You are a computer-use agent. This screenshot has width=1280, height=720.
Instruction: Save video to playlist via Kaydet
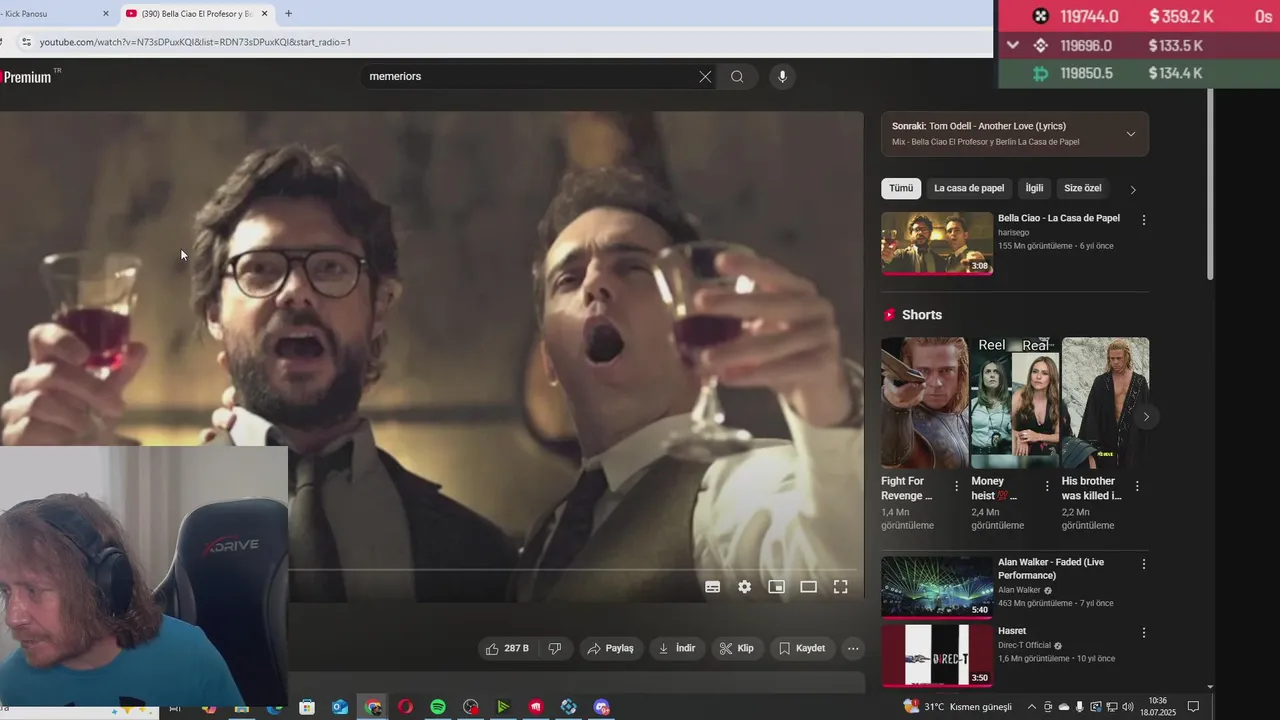(802, 648)
